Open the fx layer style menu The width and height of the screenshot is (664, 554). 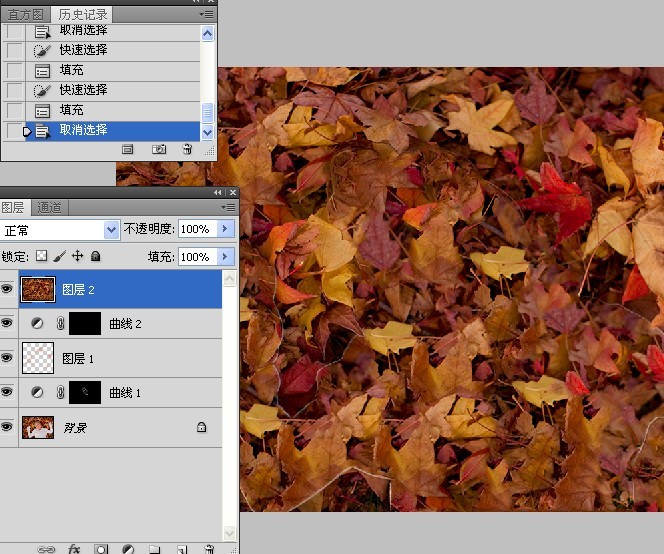click(74, 549)
